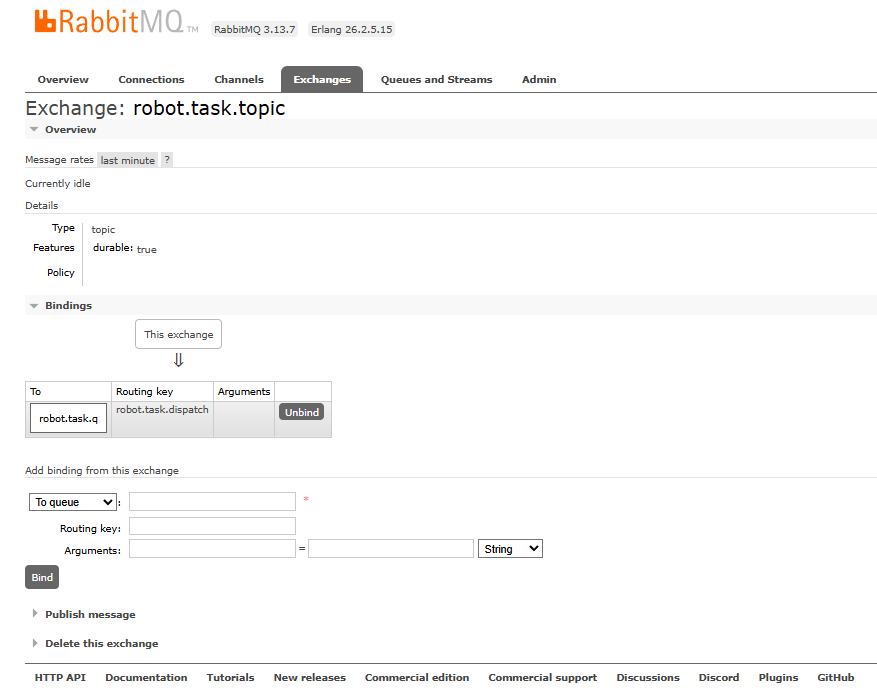Expand the Publish message section
The image size is (877, 695).
click(x=90, y=614)
